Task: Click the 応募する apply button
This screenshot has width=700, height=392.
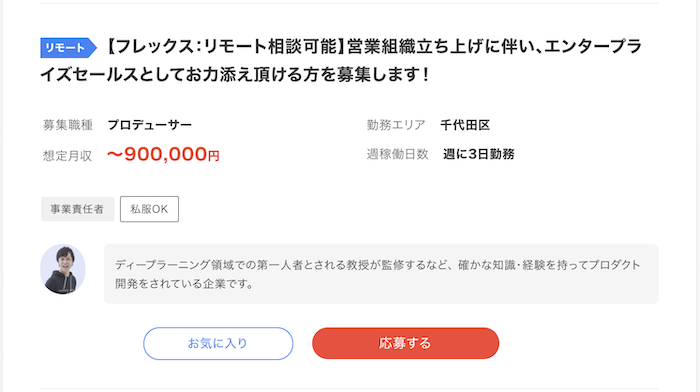Action: (405, 343)
